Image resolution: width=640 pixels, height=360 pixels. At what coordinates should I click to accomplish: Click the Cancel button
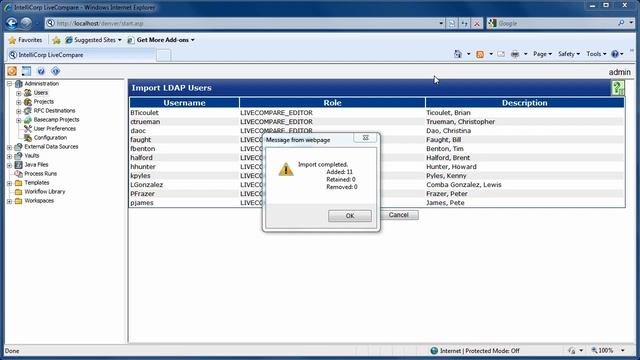tap(398, 215)
